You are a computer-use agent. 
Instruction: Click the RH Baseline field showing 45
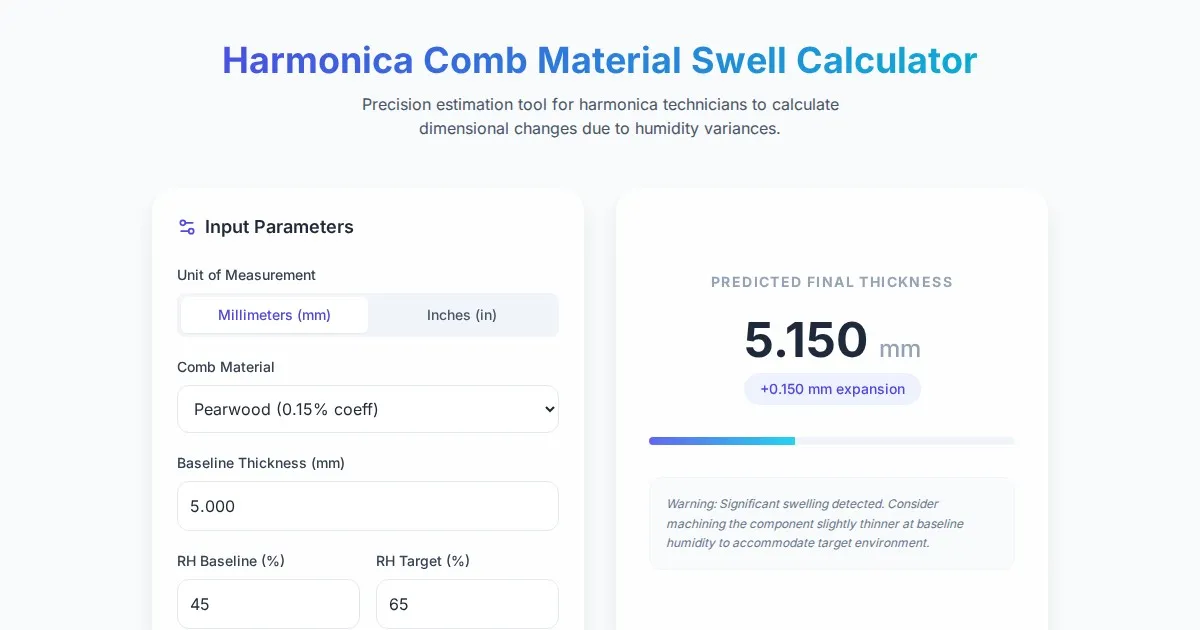pos(268,604)
